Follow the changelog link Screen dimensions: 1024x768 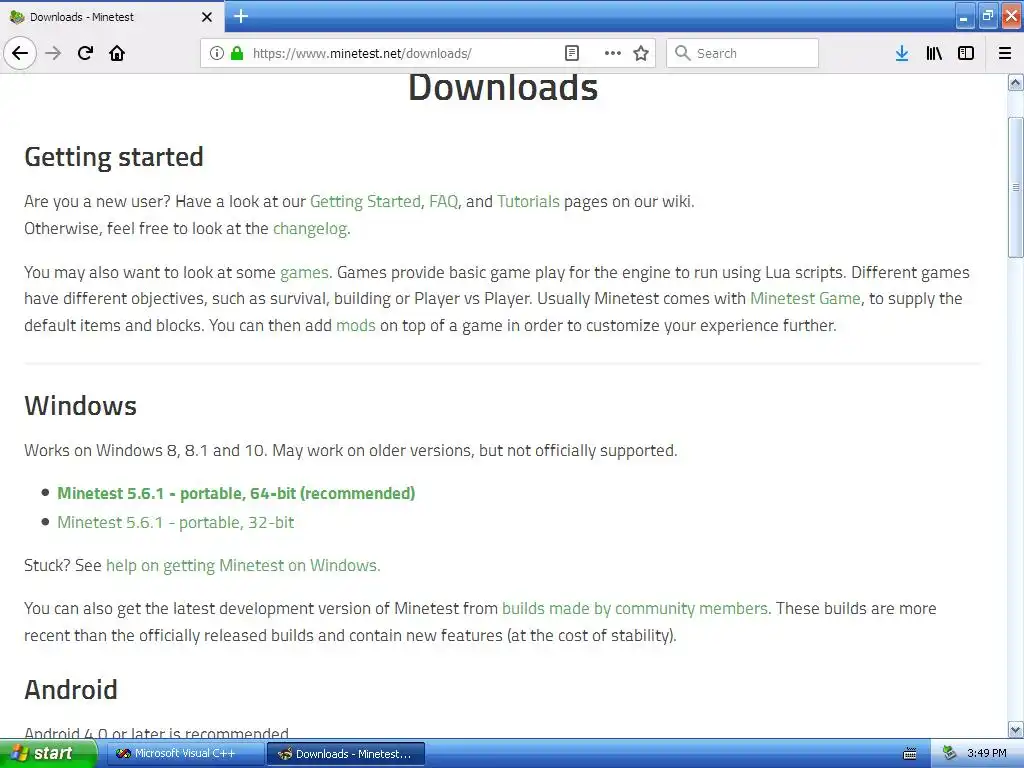click(310, 229)
